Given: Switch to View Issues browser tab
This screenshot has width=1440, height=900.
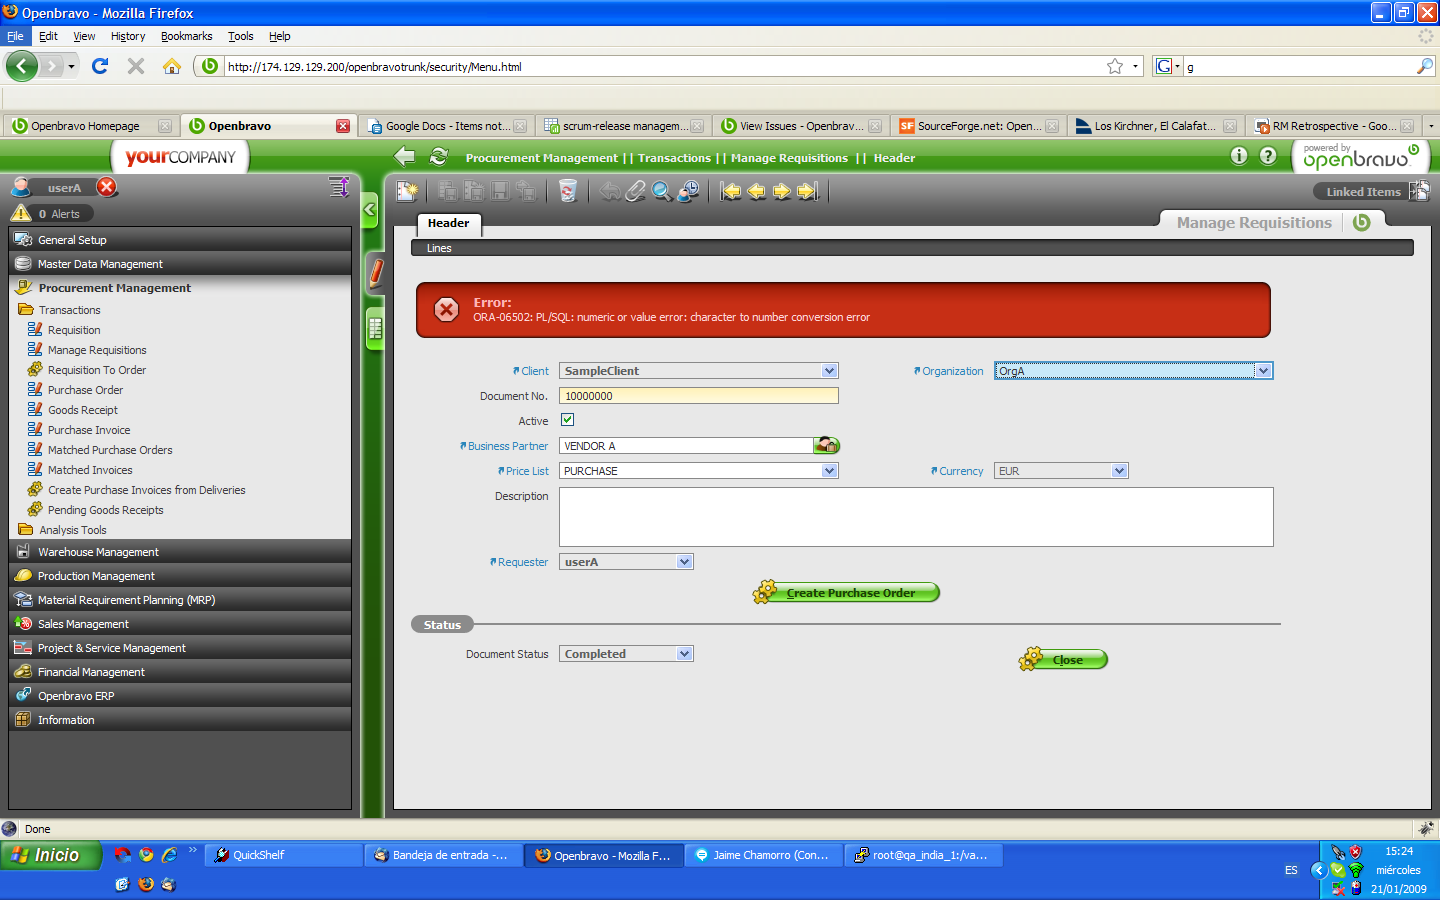Looking at the screenshot, I should click(x=801, y=126).
